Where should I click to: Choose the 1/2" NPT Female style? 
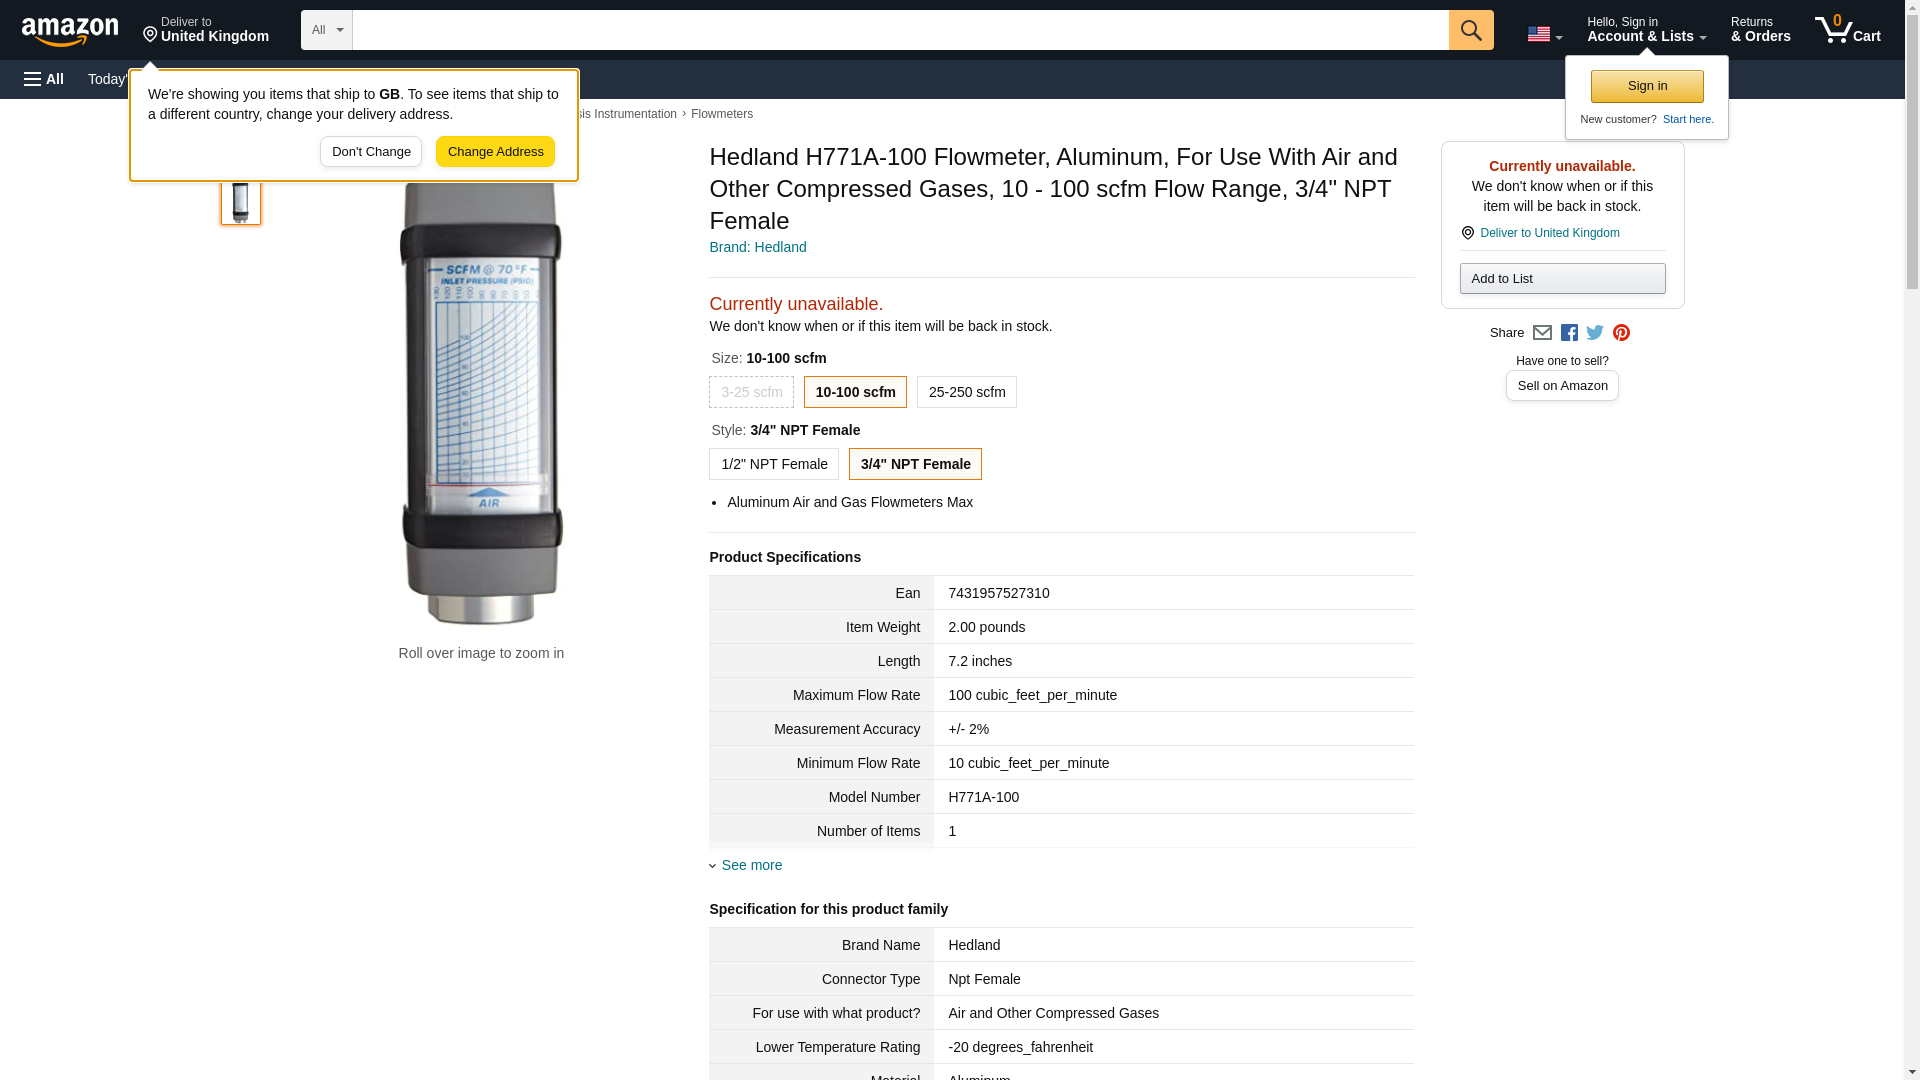click(x=773, y=464)
